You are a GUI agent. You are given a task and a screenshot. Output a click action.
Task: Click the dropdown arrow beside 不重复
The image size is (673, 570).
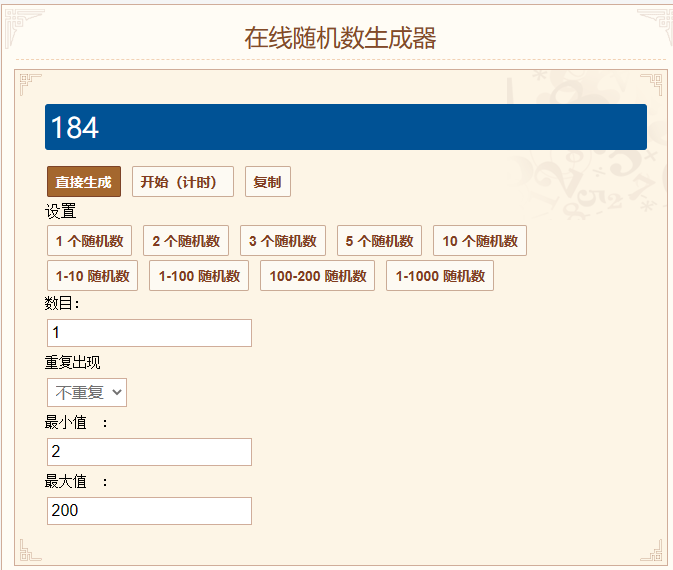(117, 392)
